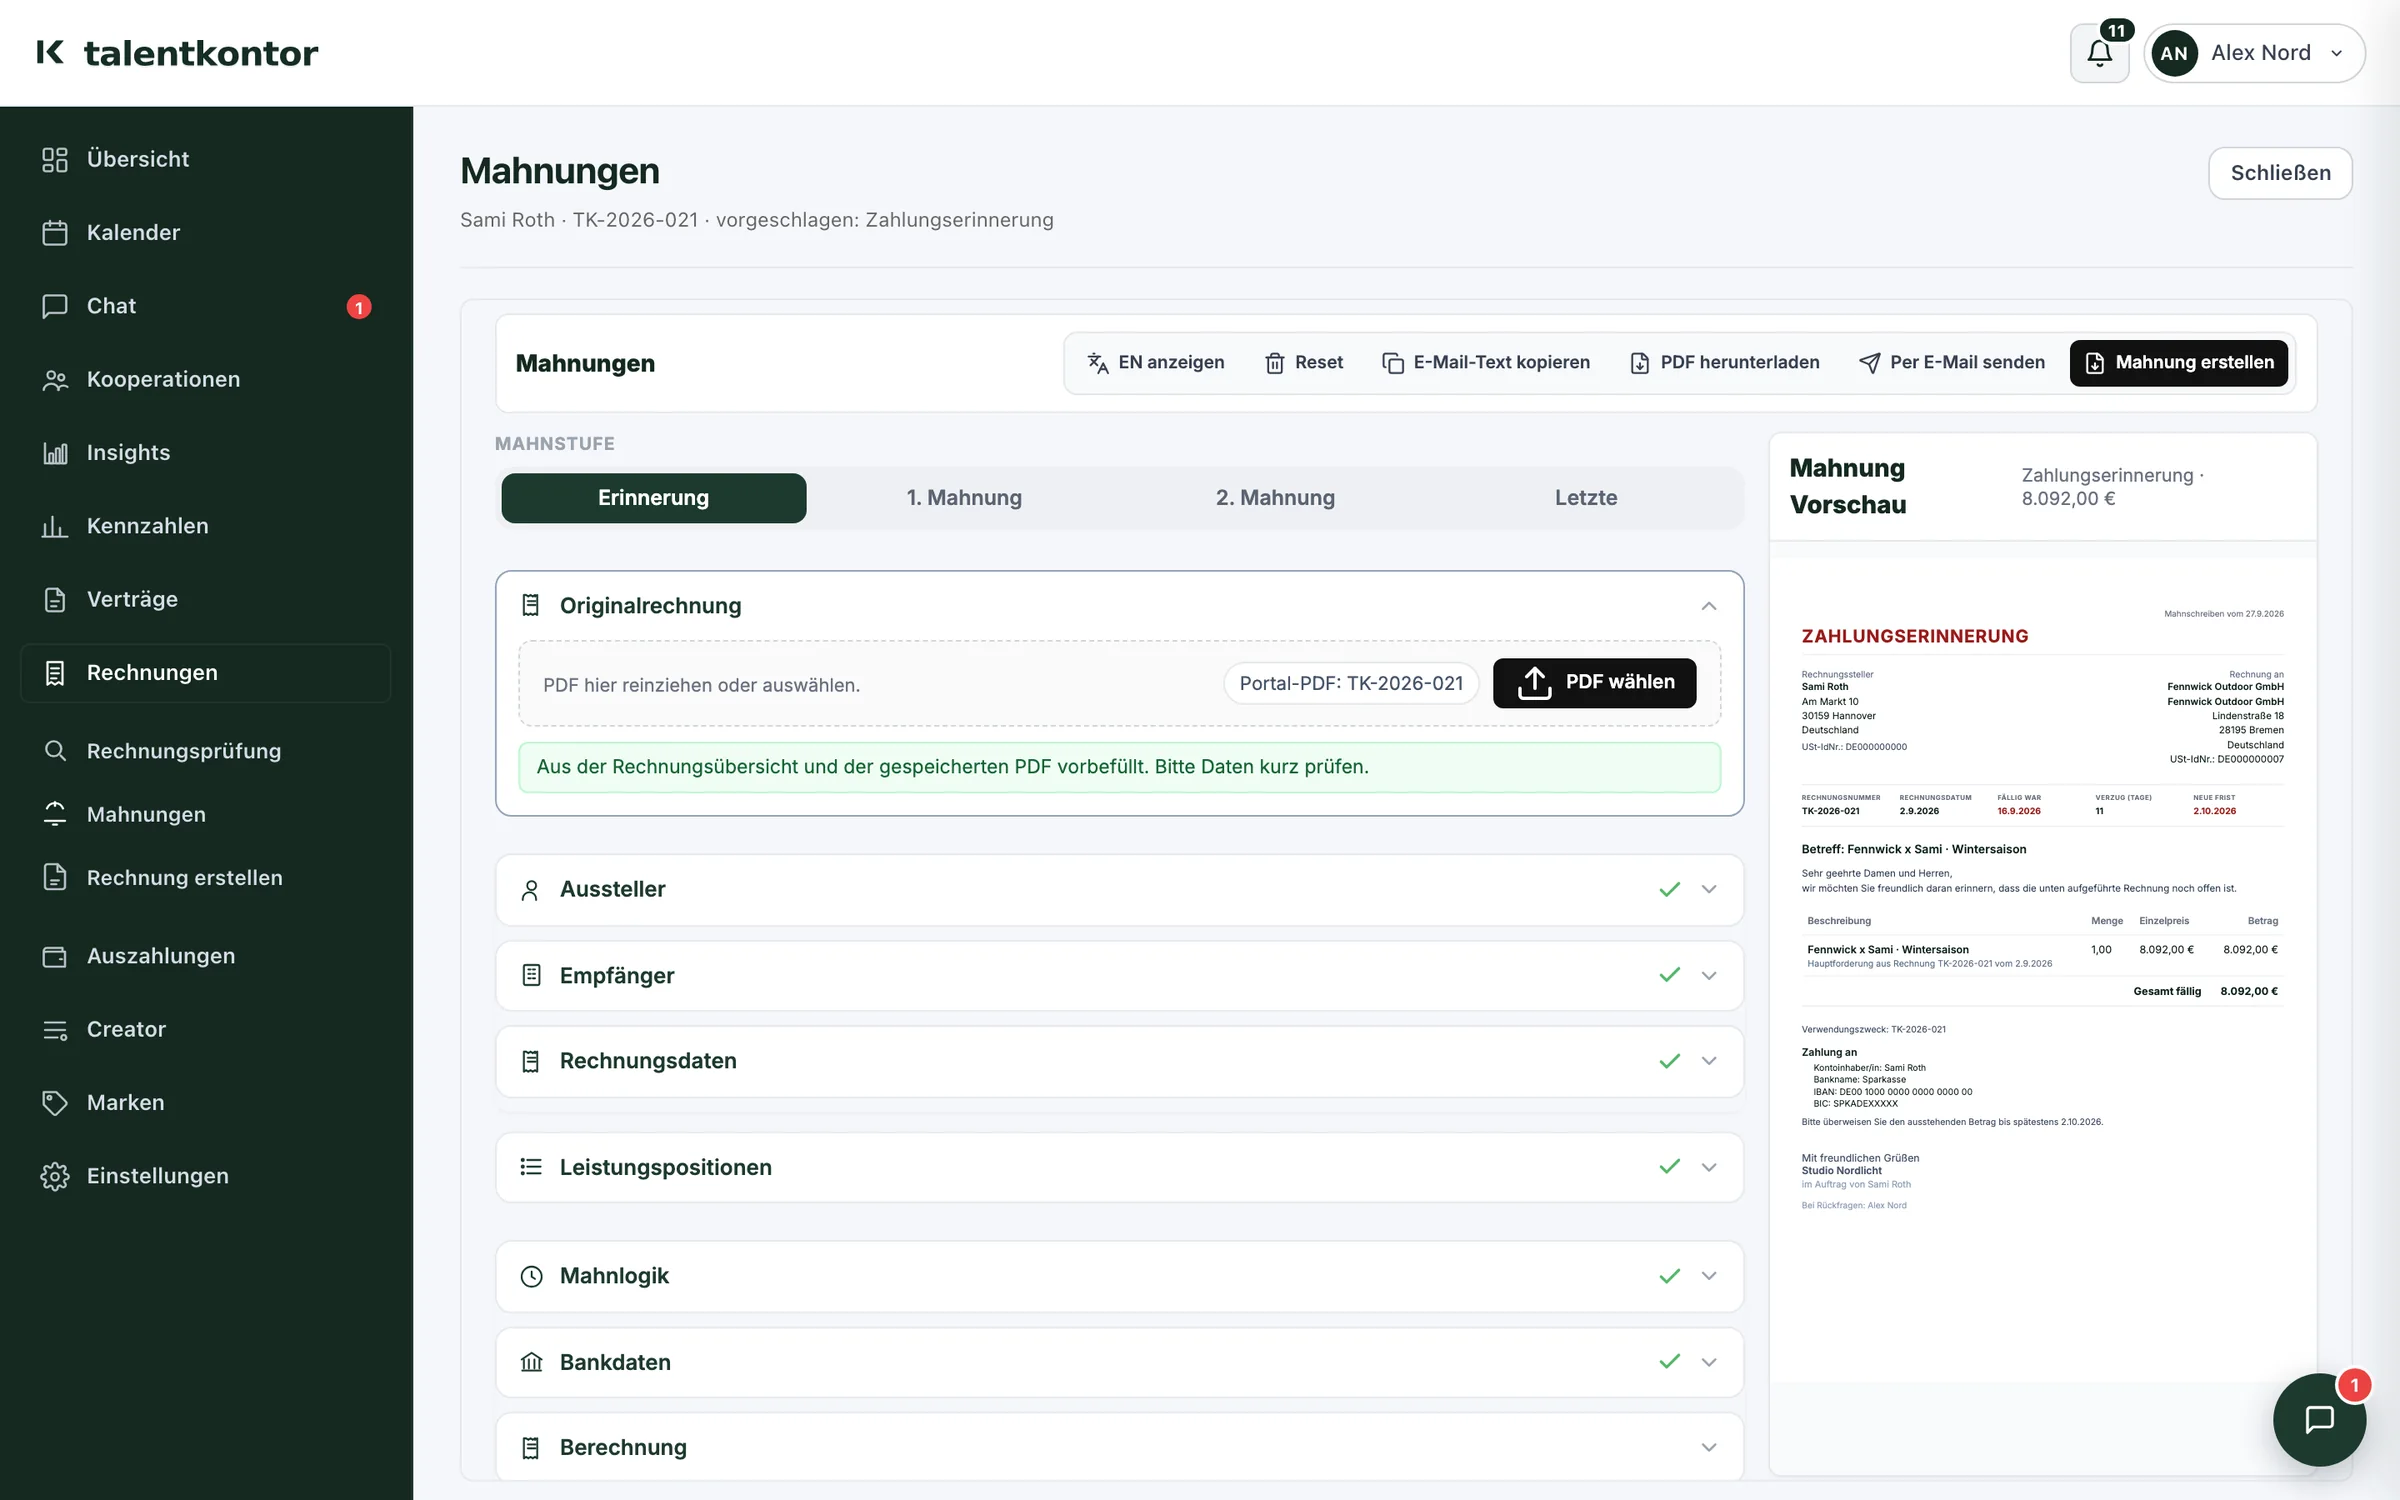Expand the Mahnlogik section chevron

[x=1709, y=1276]
